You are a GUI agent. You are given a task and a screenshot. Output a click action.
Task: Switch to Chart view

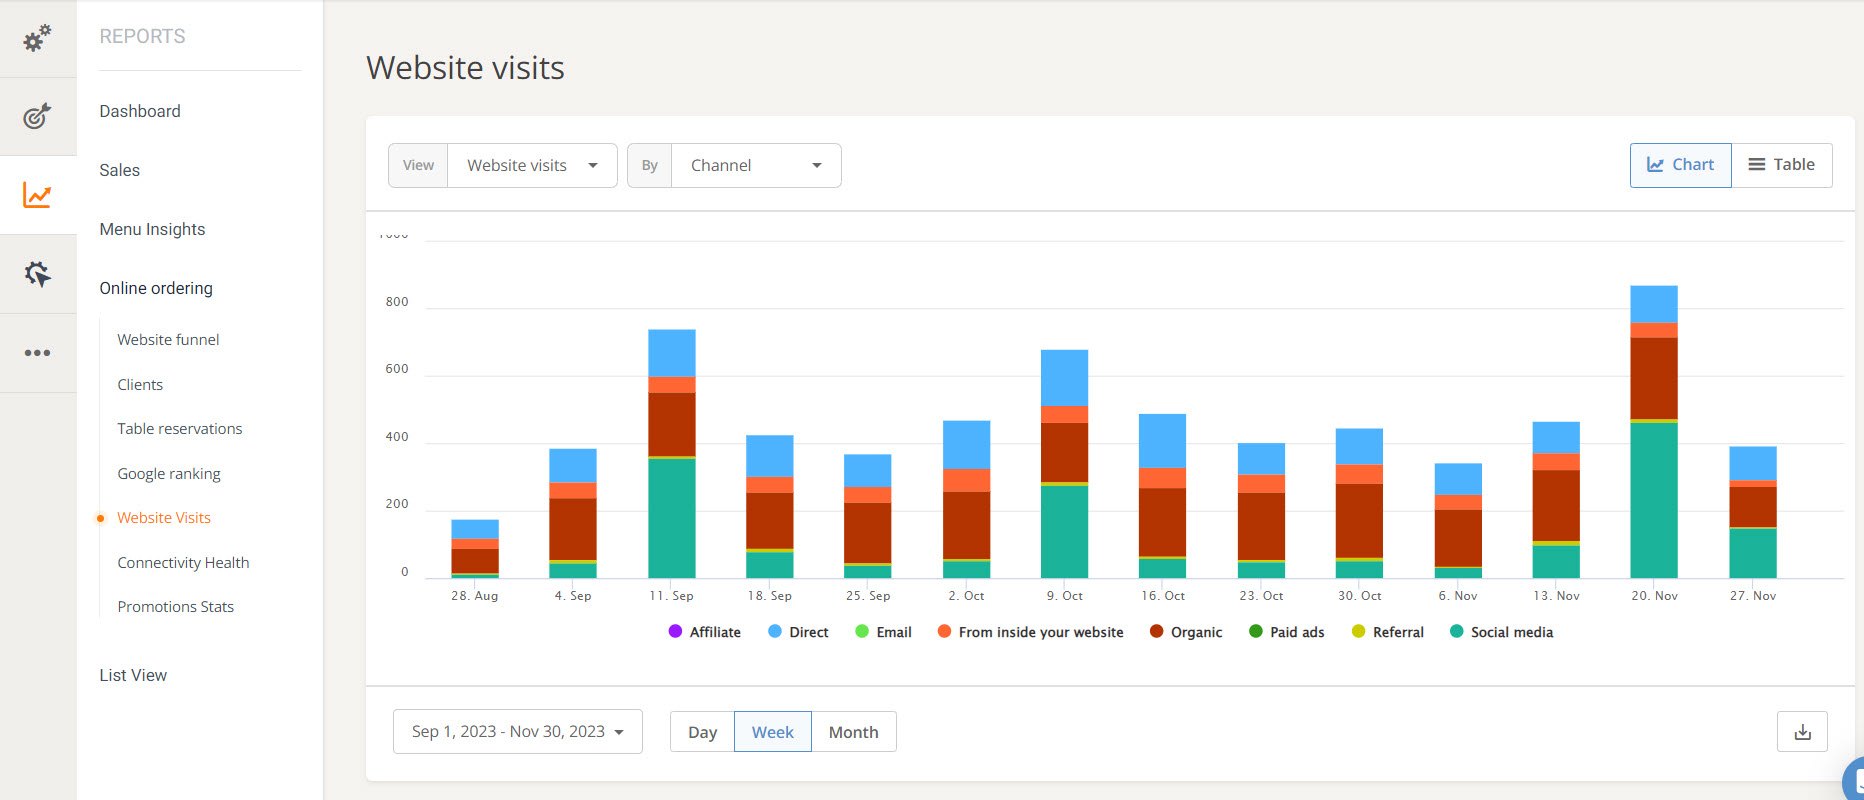[x=1680, y=165]
